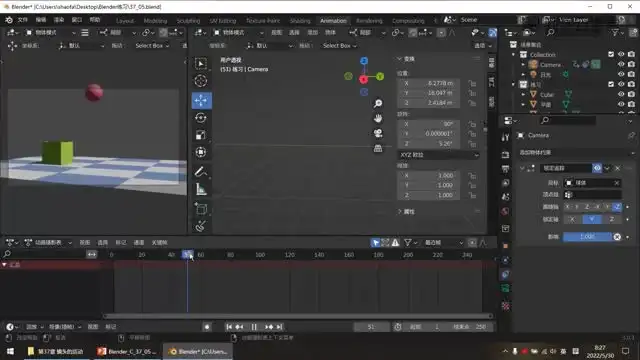Screen dimensions: 640x360
Task: Jump to the next keyframe
Action: click(269, 327)
